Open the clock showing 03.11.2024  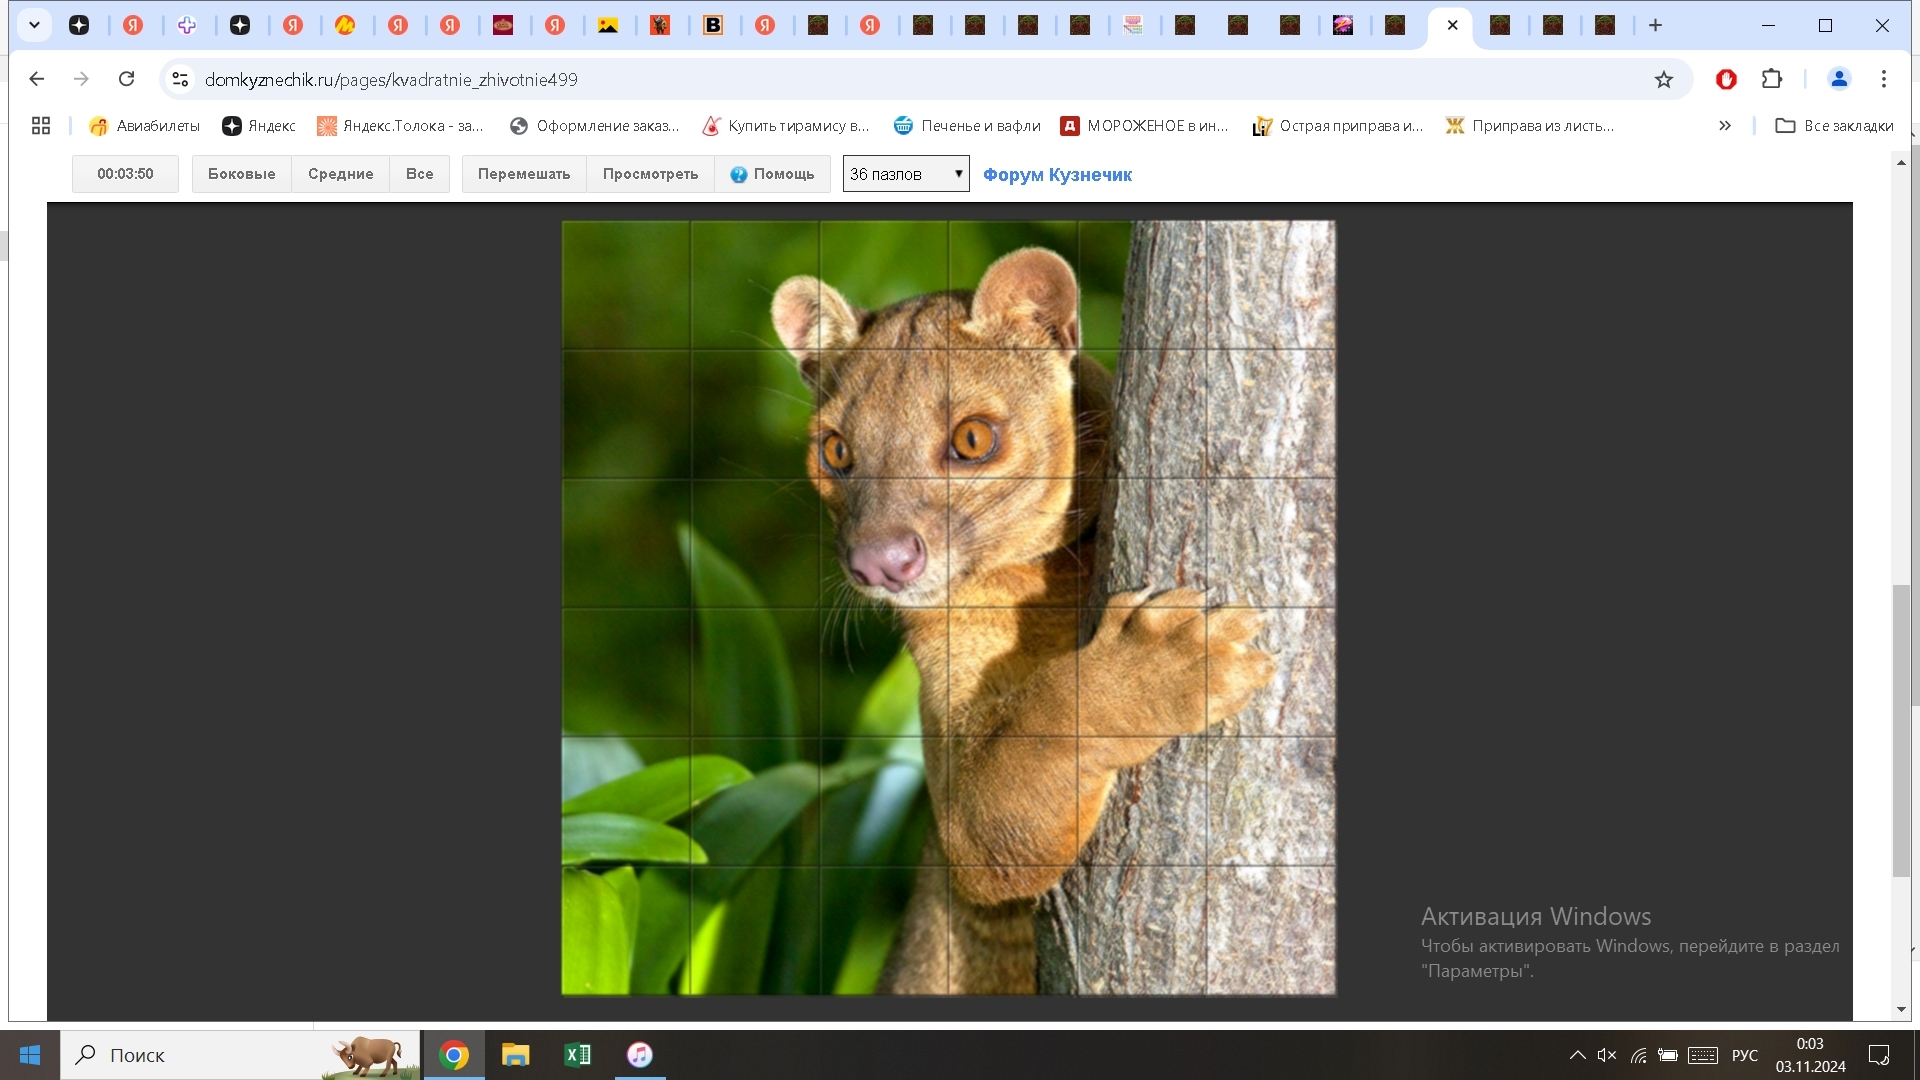[1810, 1055]
